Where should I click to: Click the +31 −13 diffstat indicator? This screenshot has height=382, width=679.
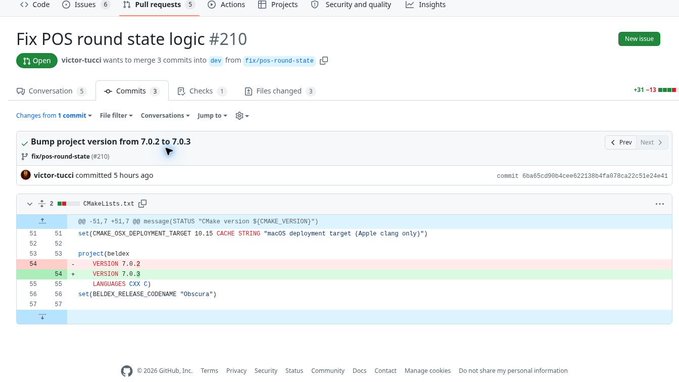[x=654, y=90]
